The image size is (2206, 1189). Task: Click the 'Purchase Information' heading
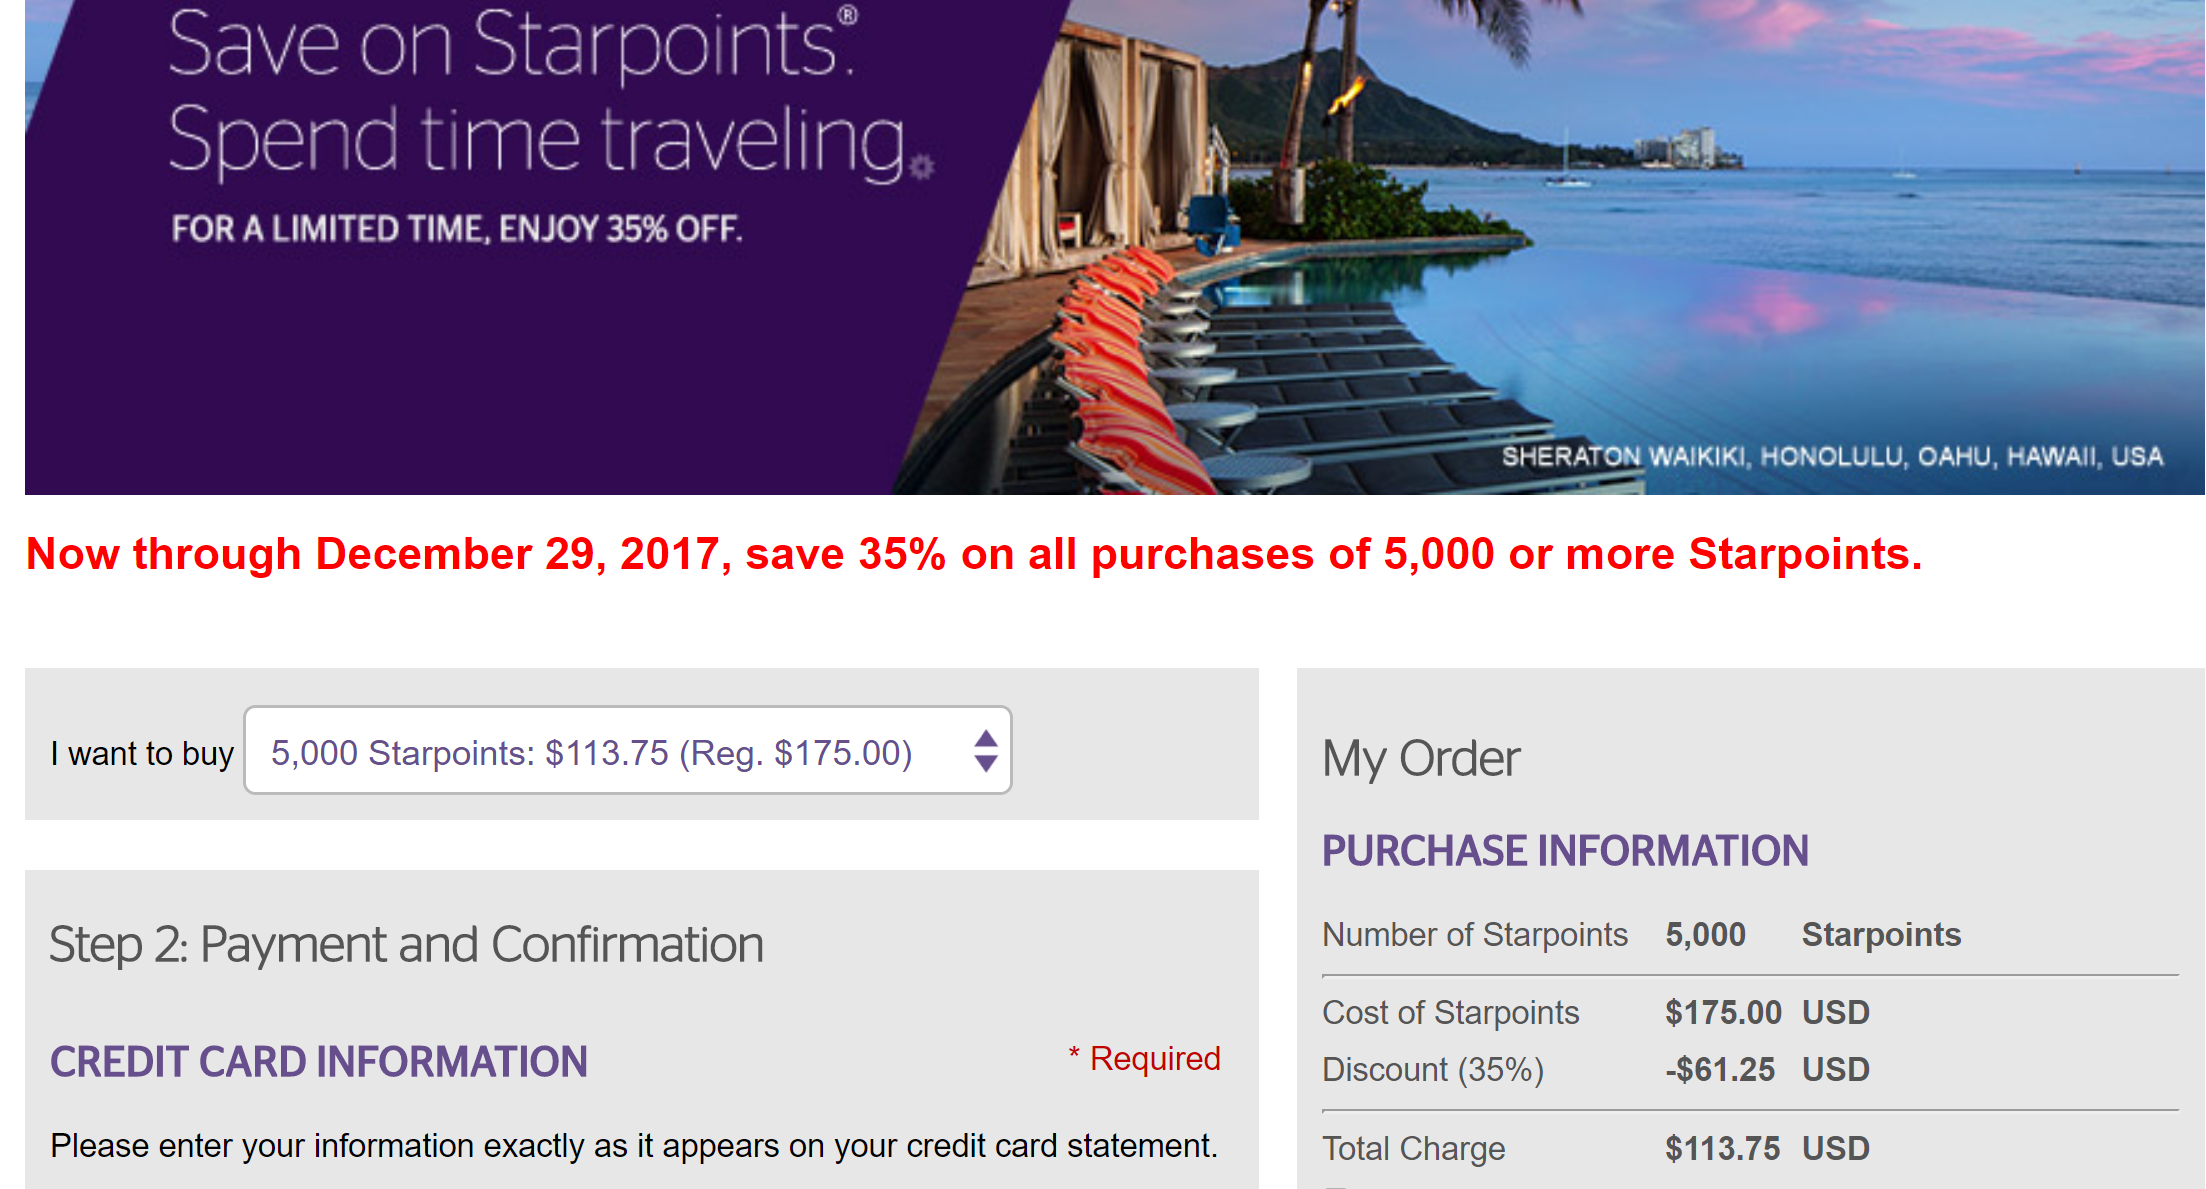(1565, 851)
